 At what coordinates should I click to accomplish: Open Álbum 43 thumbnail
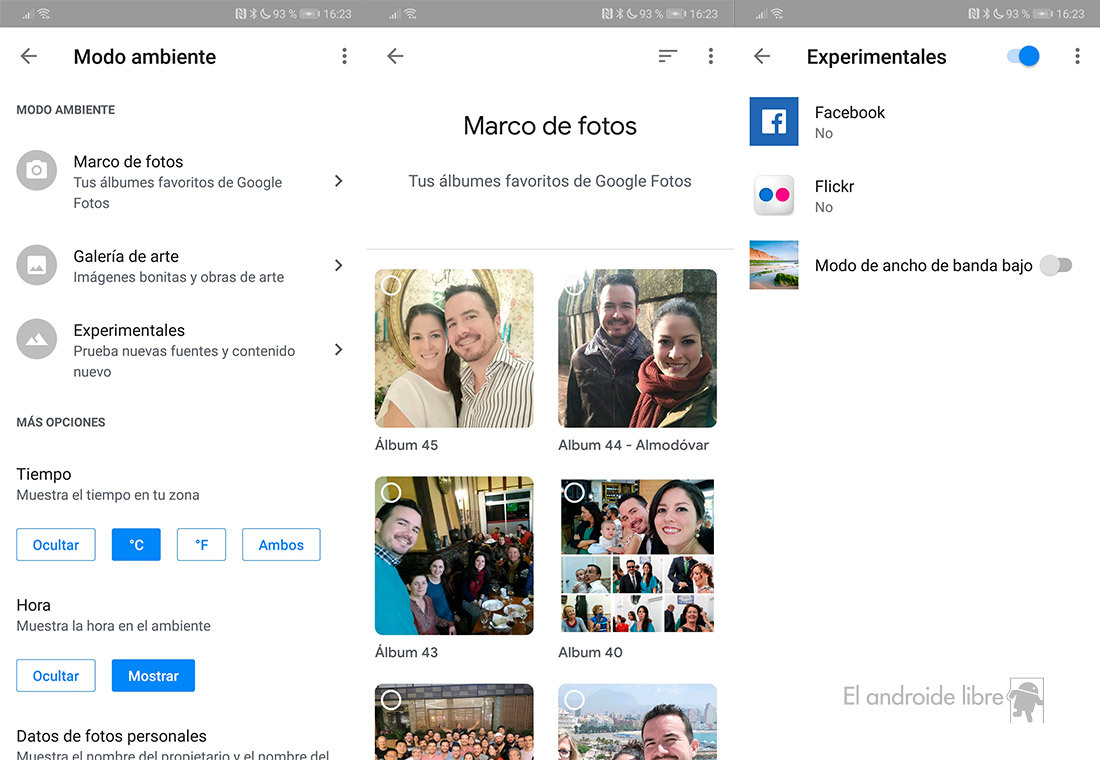click(x=454, y=556)
